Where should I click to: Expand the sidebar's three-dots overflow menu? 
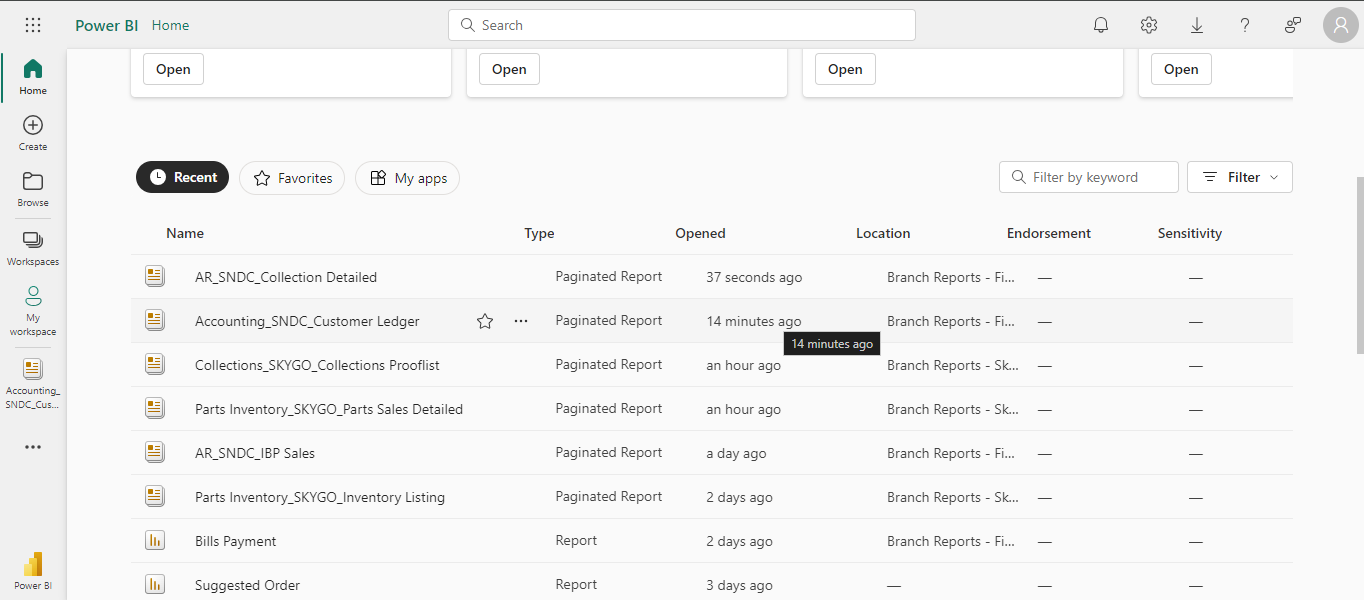(x=33, y=447)
